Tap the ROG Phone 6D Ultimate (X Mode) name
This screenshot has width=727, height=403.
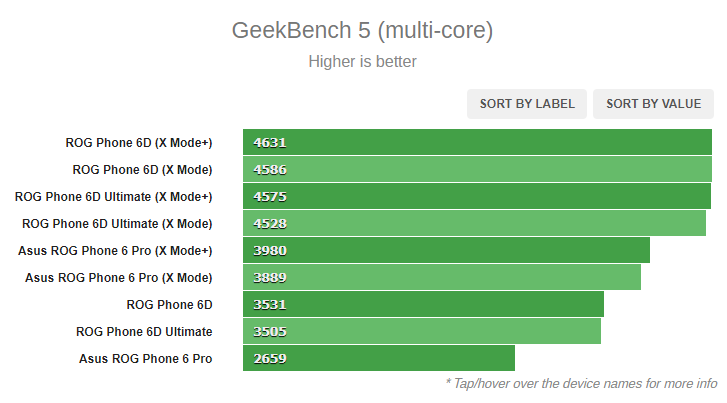(117, 224)
